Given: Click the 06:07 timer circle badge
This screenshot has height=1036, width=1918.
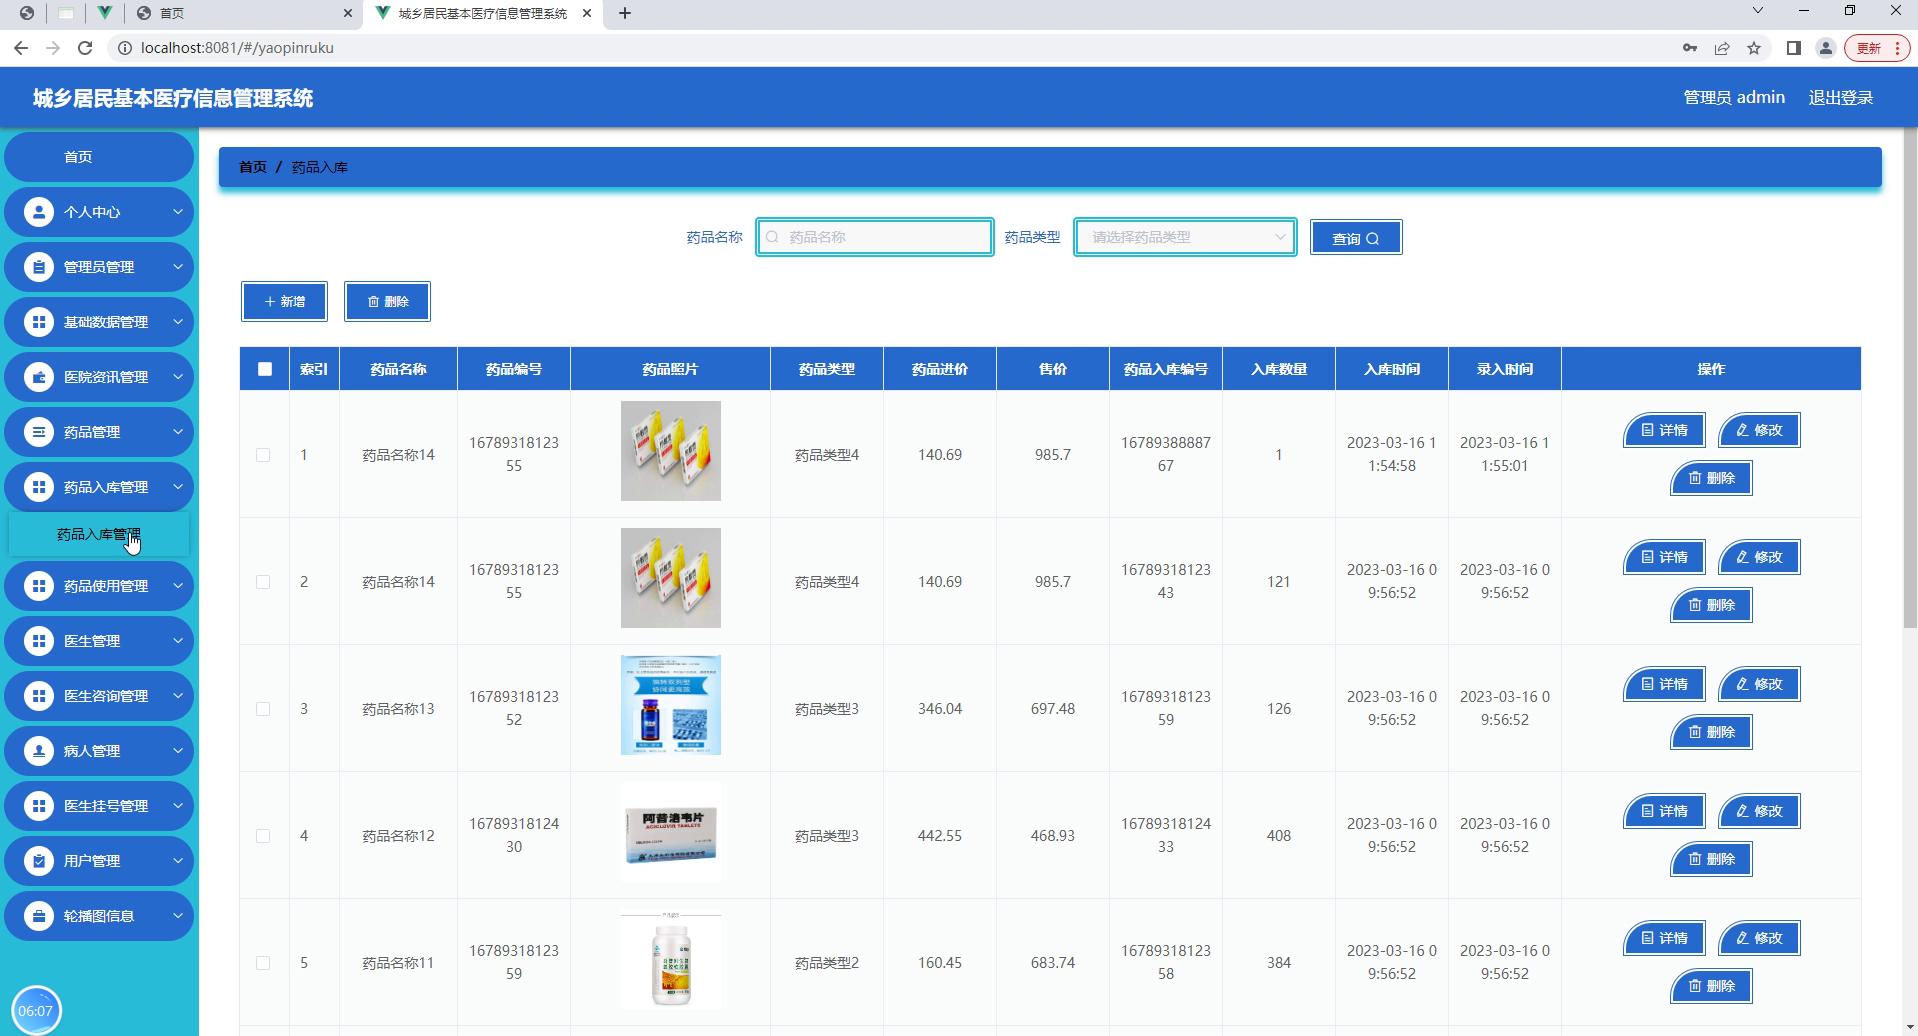Looking at the screenshot, I should click(x=36, y=1010).
